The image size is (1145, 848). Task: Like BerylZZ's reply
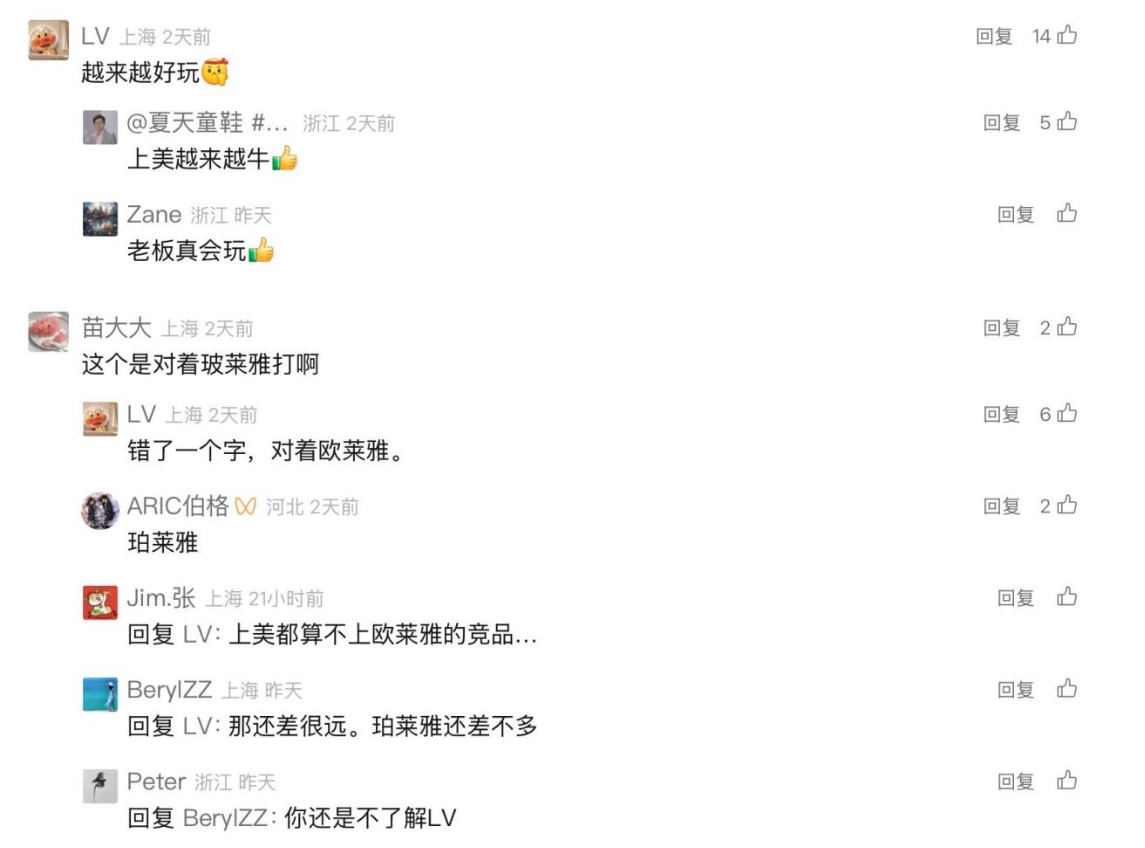click(x=1067, y=689)
